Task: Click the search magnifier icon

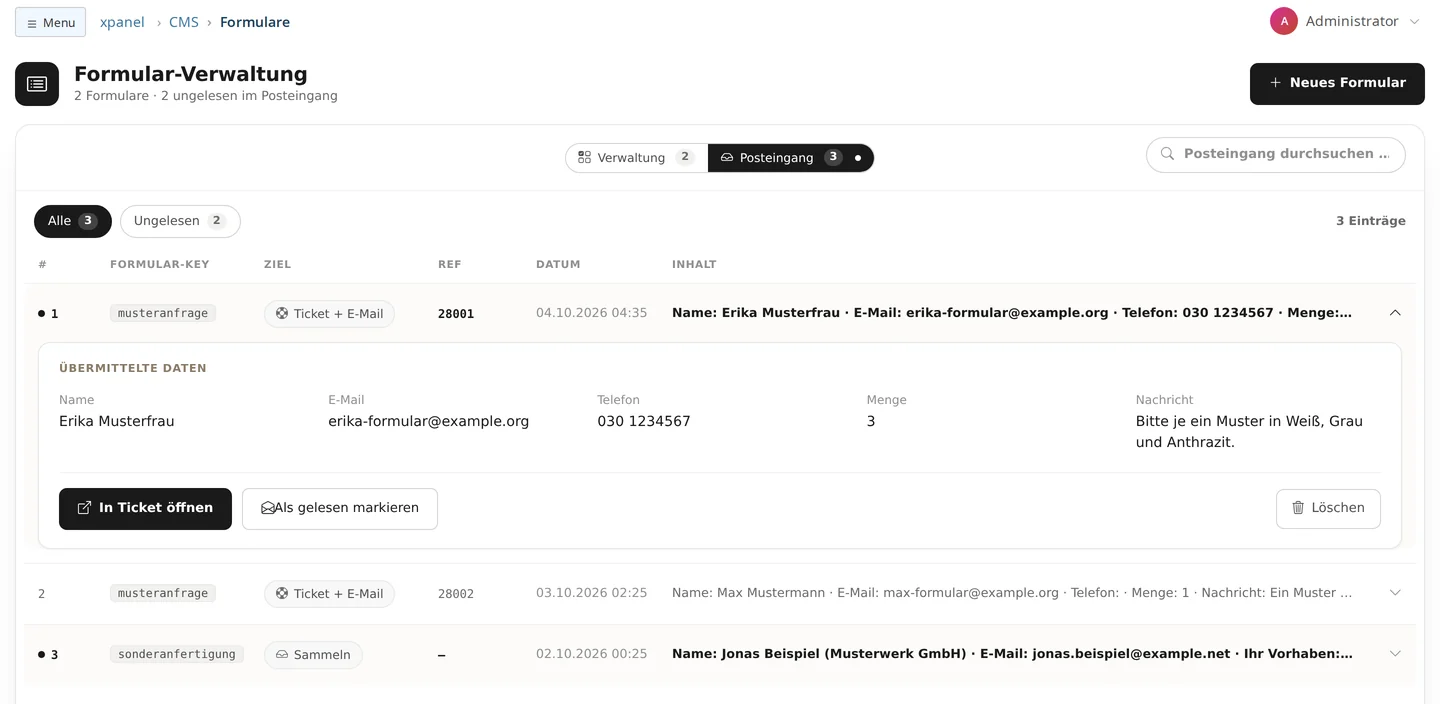Action: point(1167,154)
